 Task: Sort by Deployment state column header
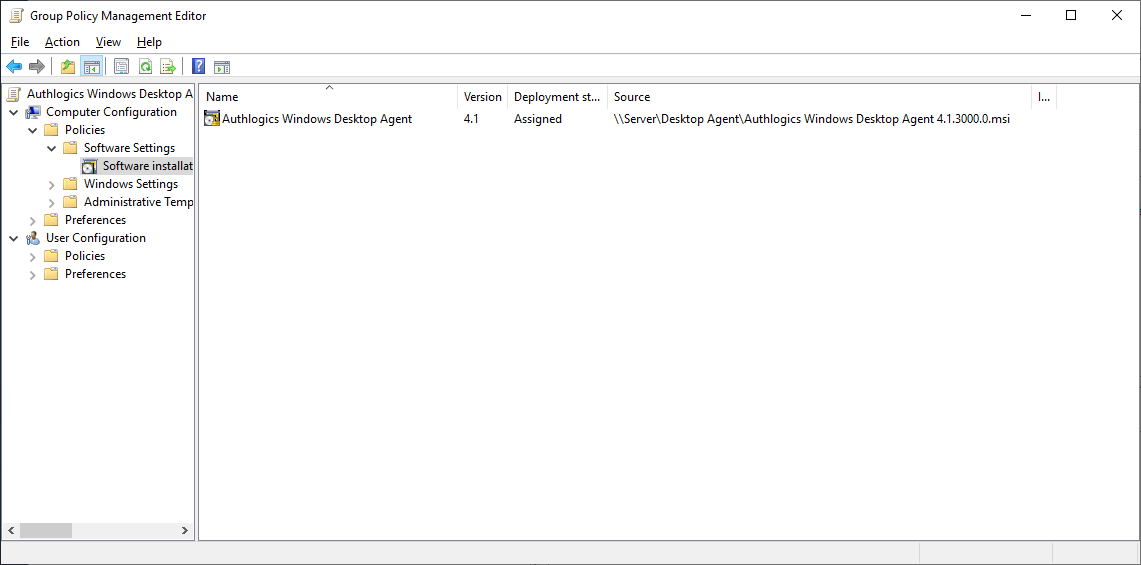(x=557, y=97)
